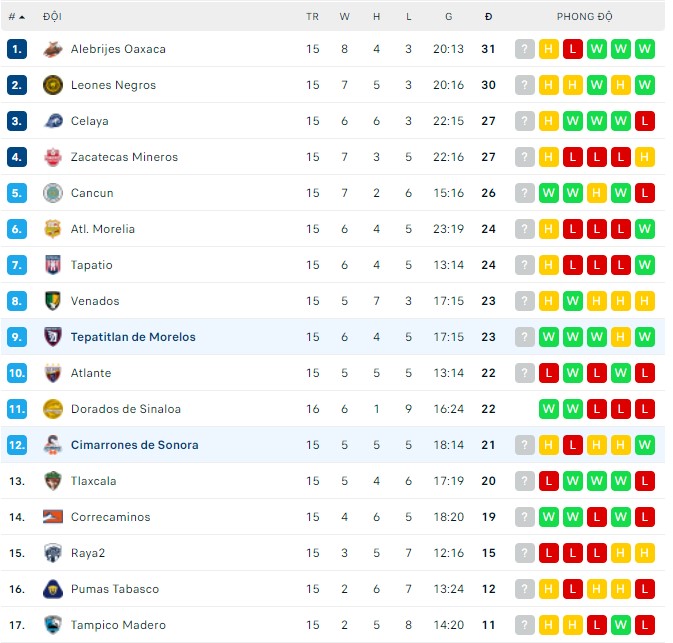This screenshot has width=673, height=643.
Task: Sort standings by the W column header
Action: pos(344,17)
